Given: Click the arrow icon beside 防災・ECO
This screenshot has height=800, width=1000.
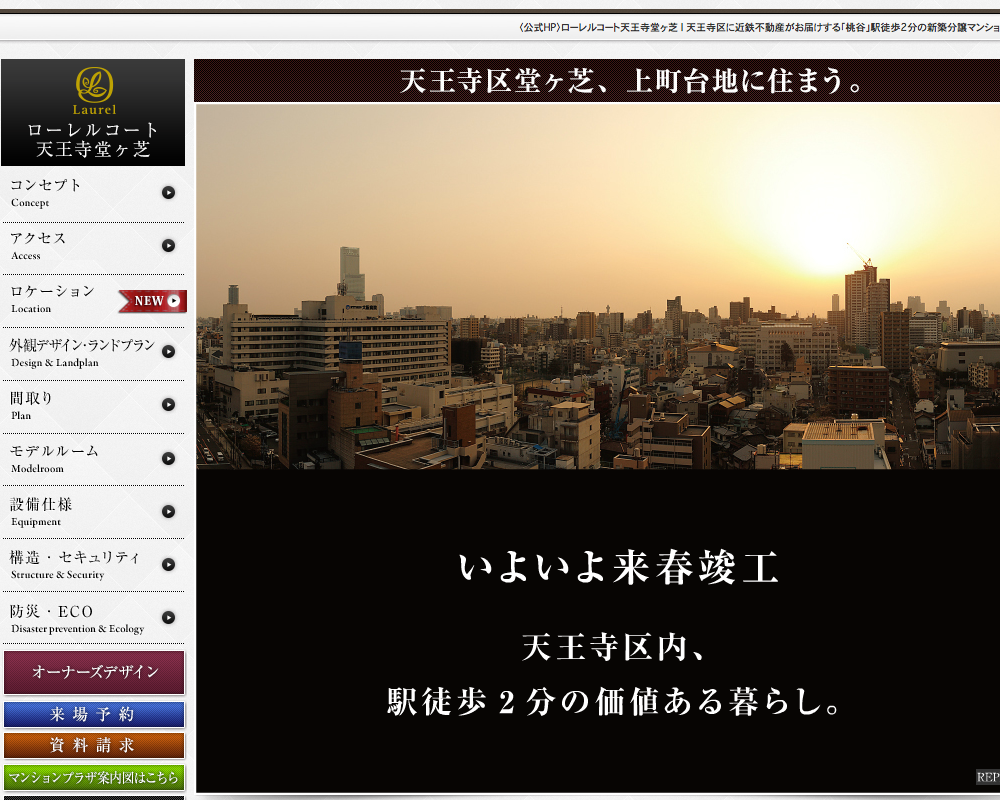Looking at the screenshot, I should (x=168, y=617).
